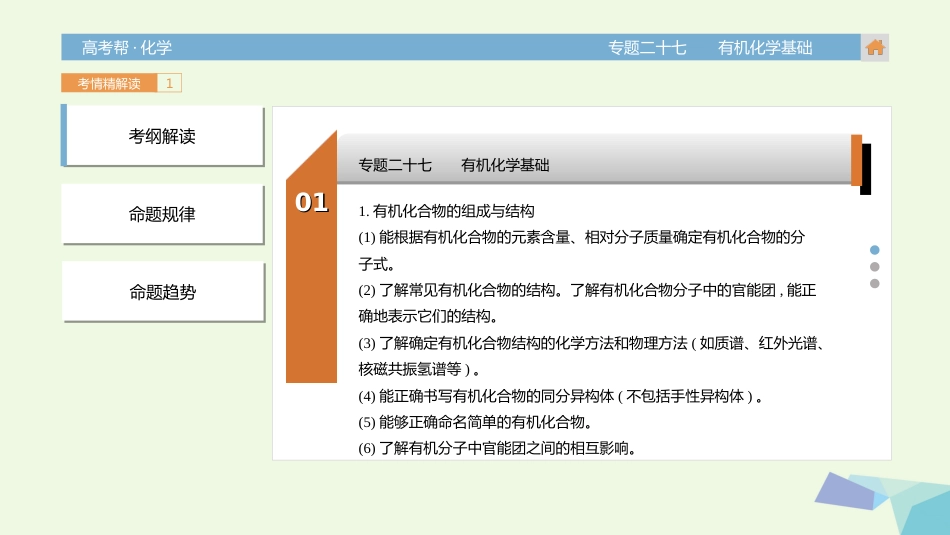
Task: Open the 命题趋势 section
Action: pos(162,292)
